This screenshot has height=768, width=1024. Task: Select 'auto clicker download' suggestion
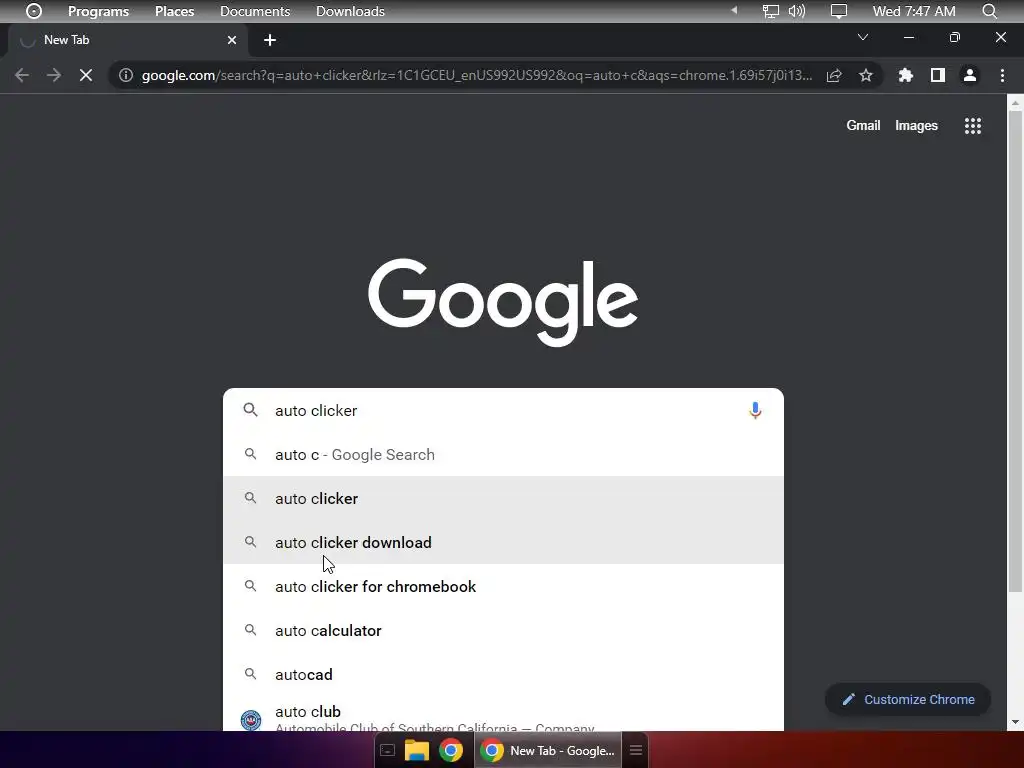(503, 542)
